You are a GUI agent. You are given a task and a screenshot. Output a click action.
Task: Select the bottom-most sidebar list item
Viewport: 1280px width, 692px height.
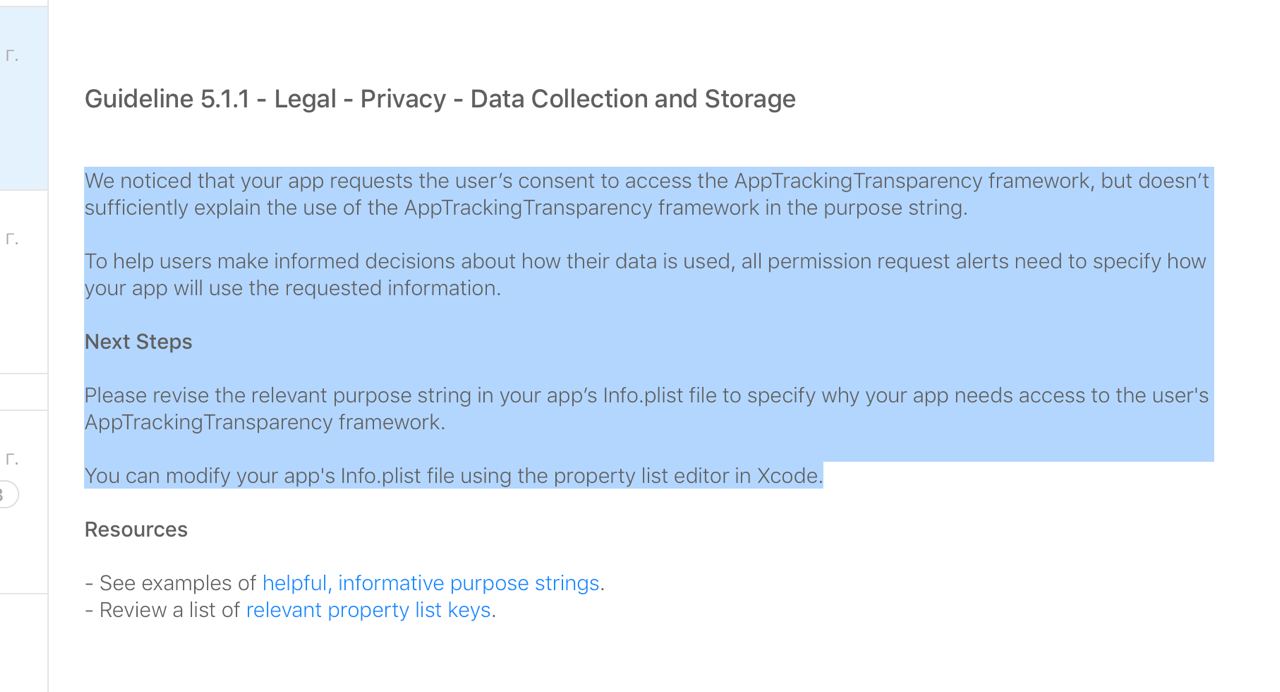(23, 642)
